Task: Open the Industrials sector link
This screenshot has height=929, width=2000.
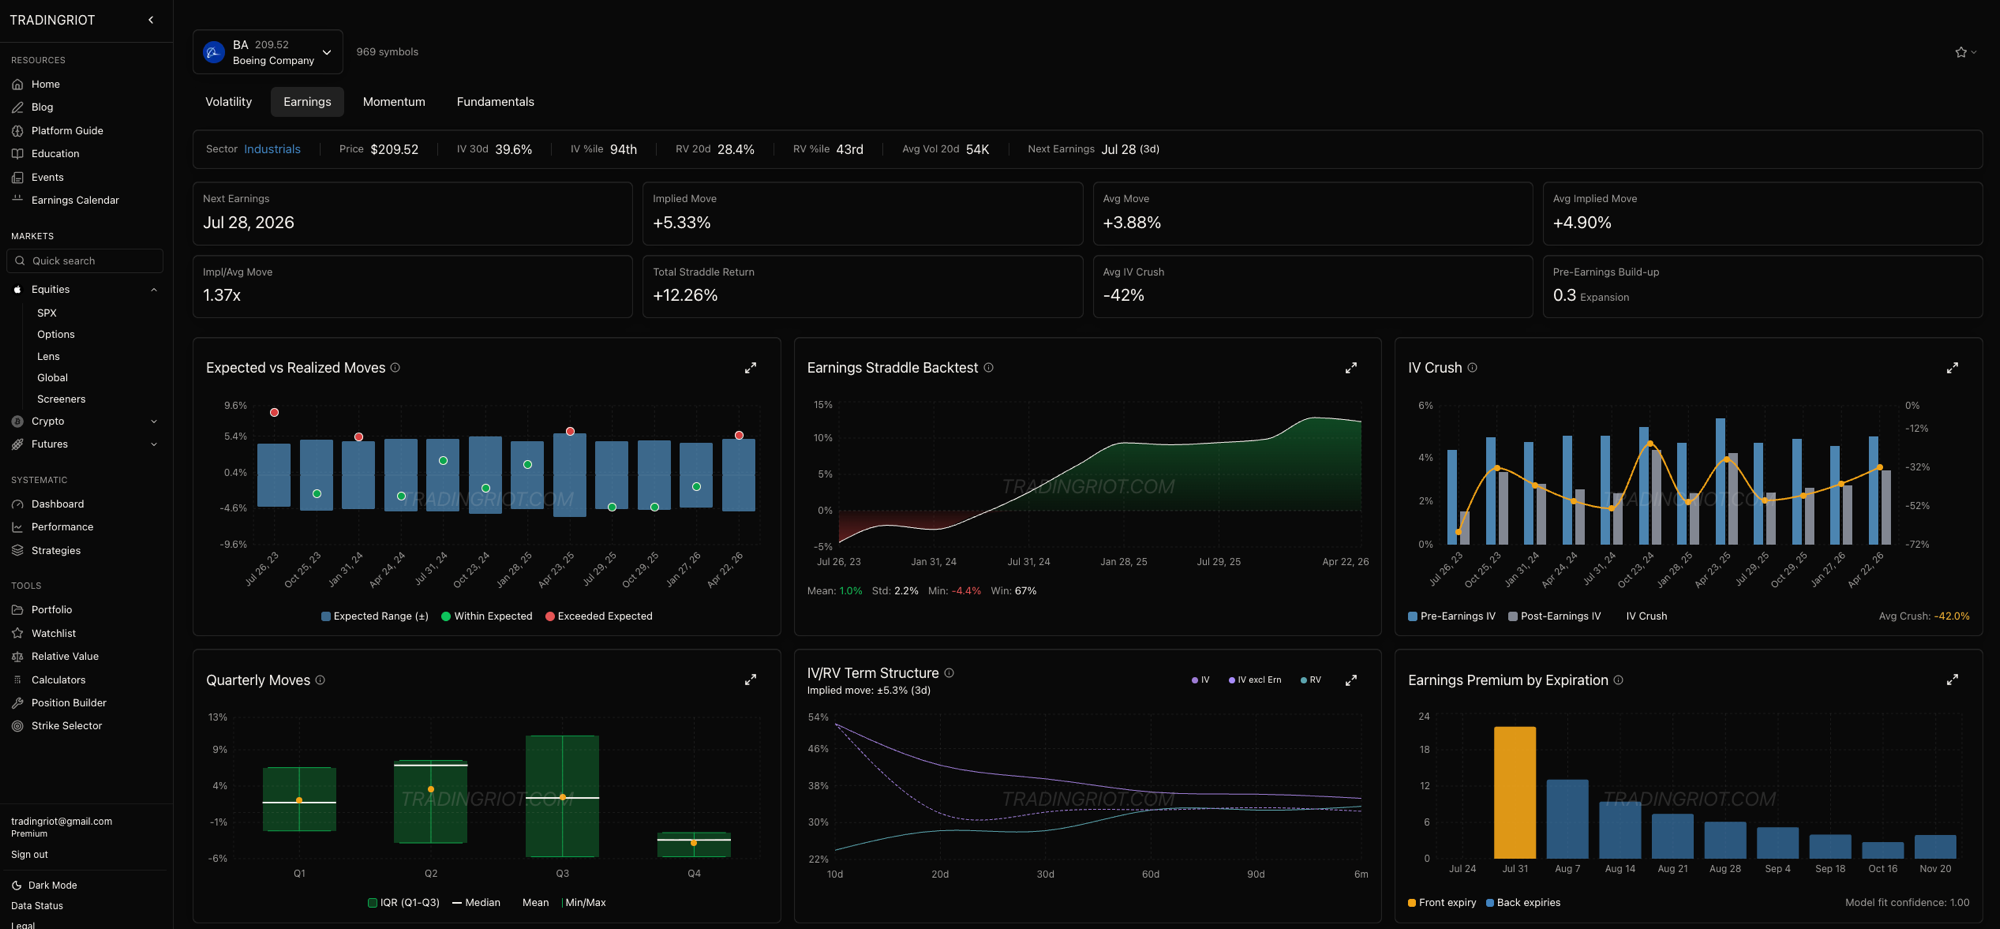Action: coord(272,149)
